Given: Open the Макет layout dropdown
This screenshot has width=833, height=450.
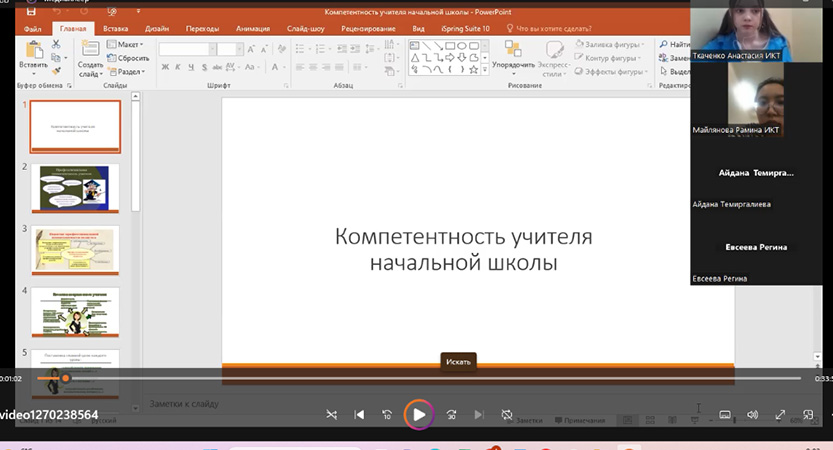Looking at the screenshot, I should pyautogui.click(x=130, y=45).
